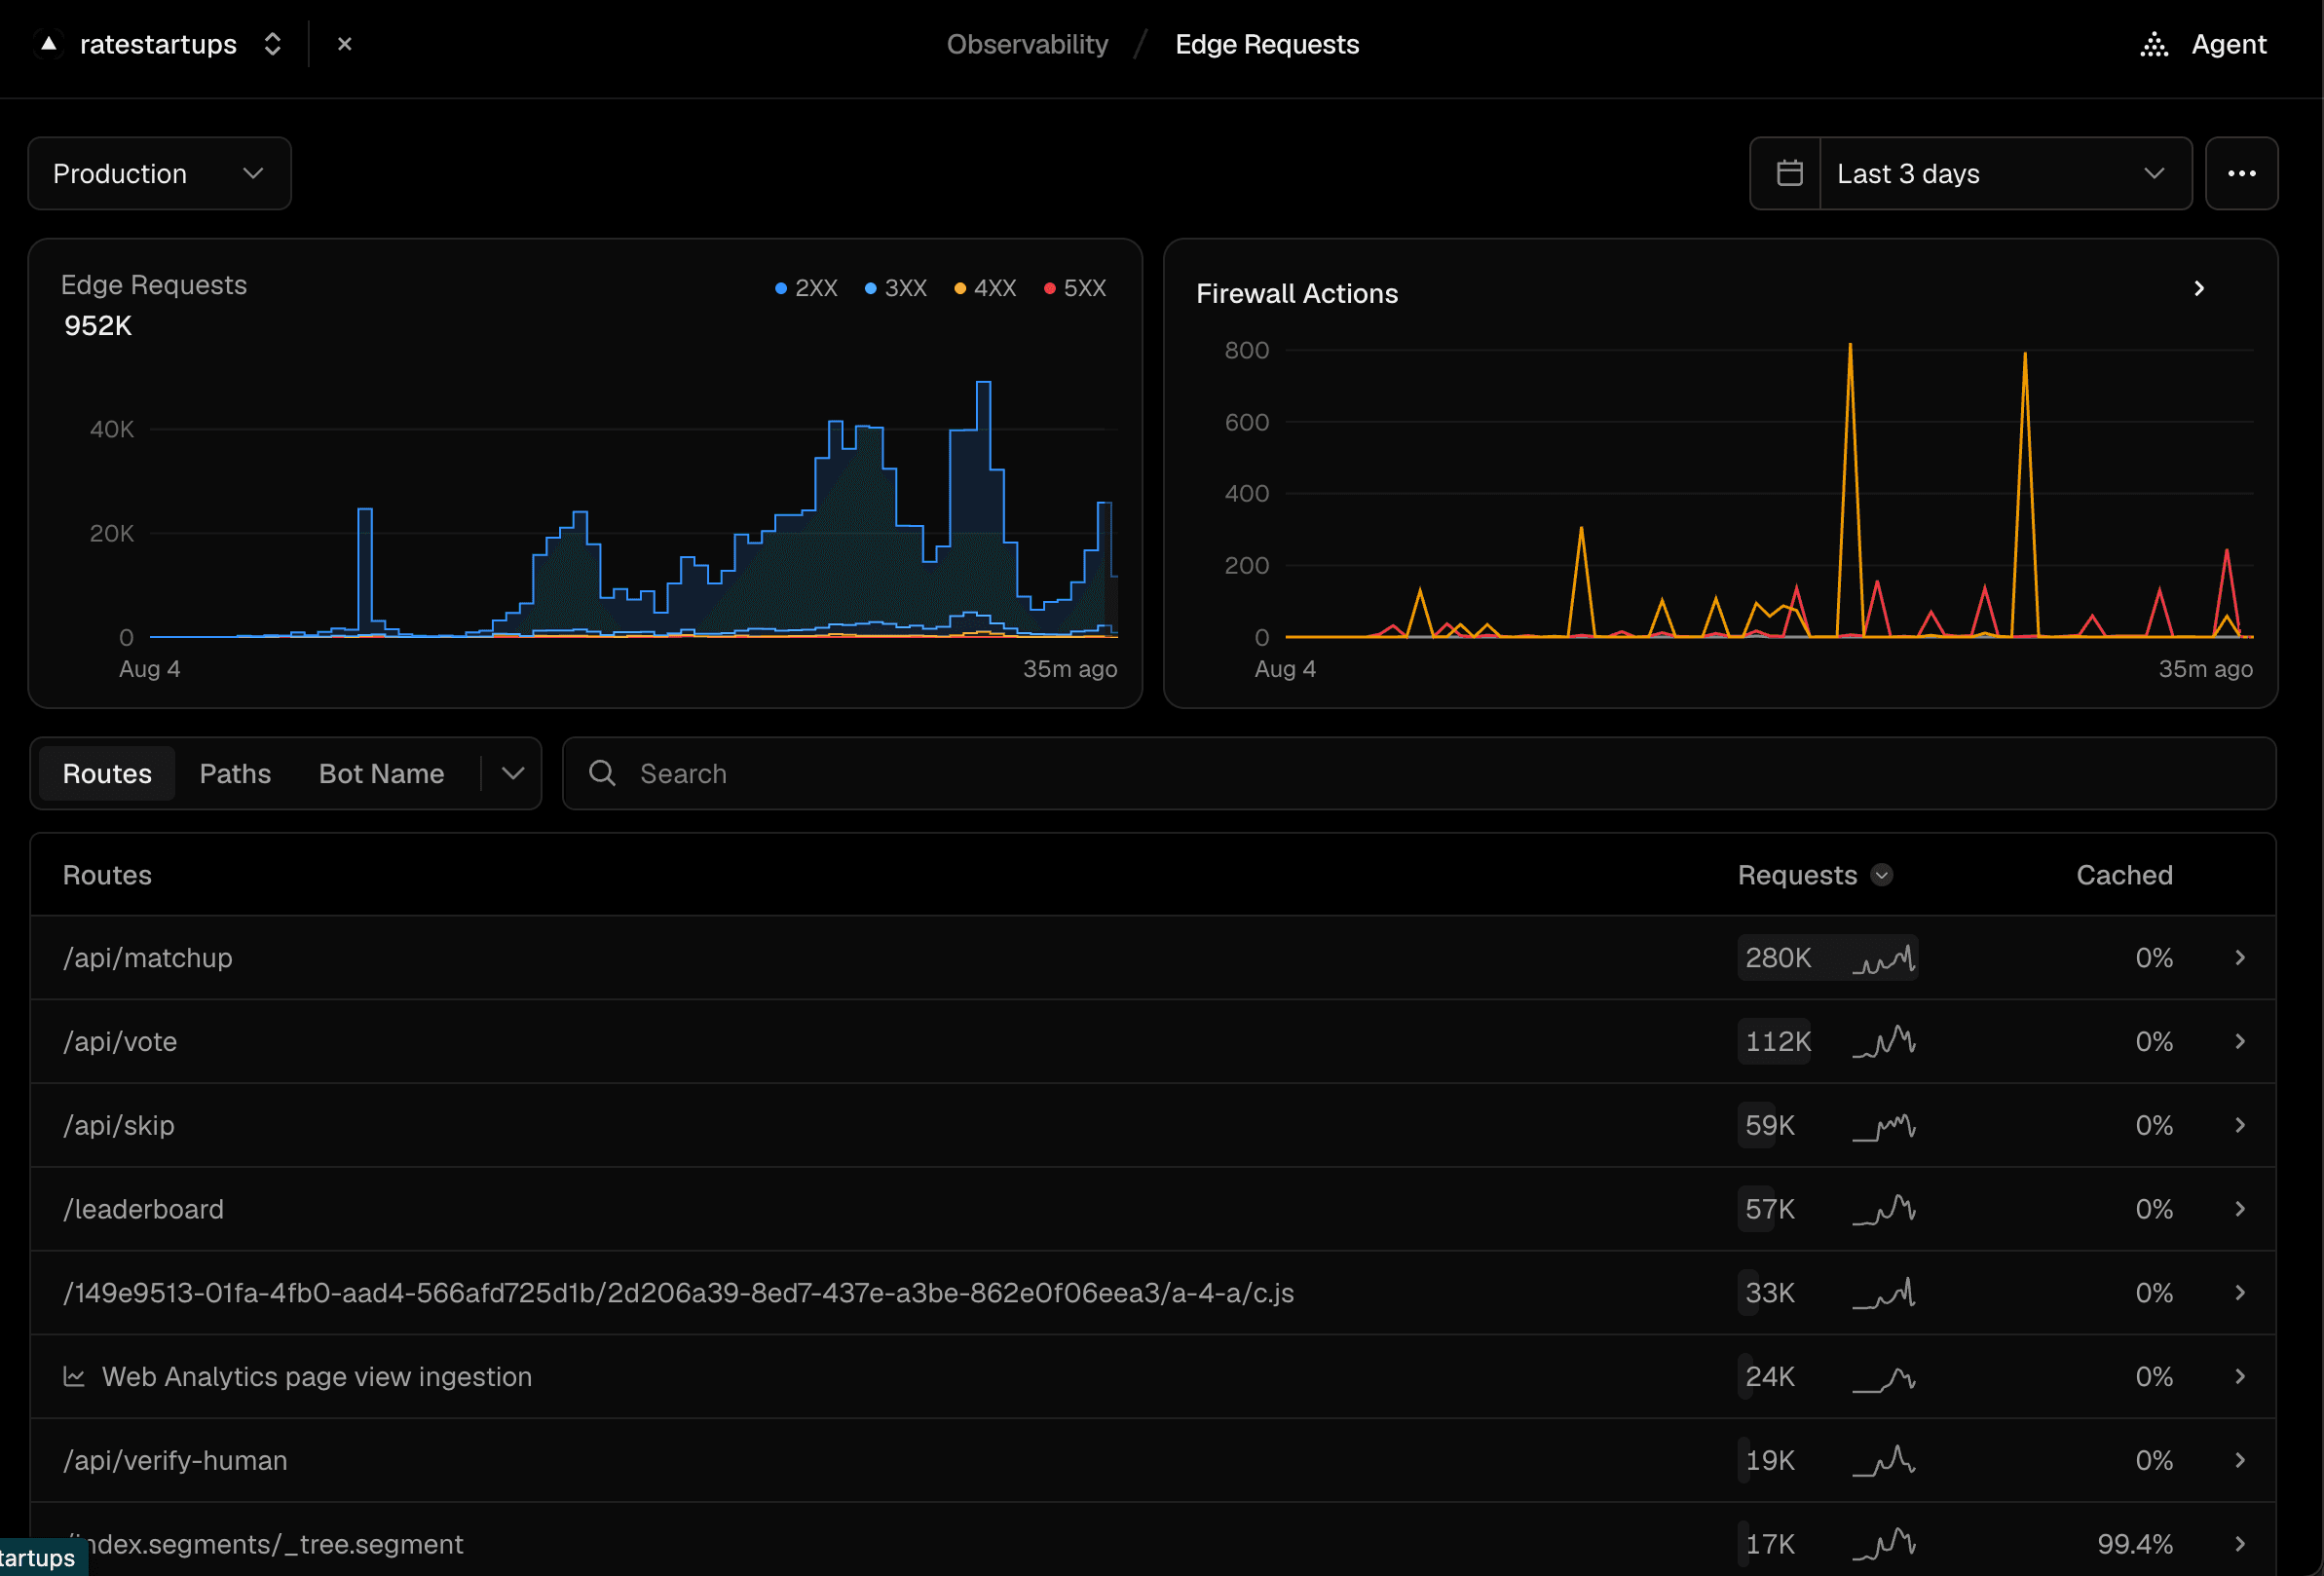
Task: Open the Agent assistant
Action: point(2202,44)
